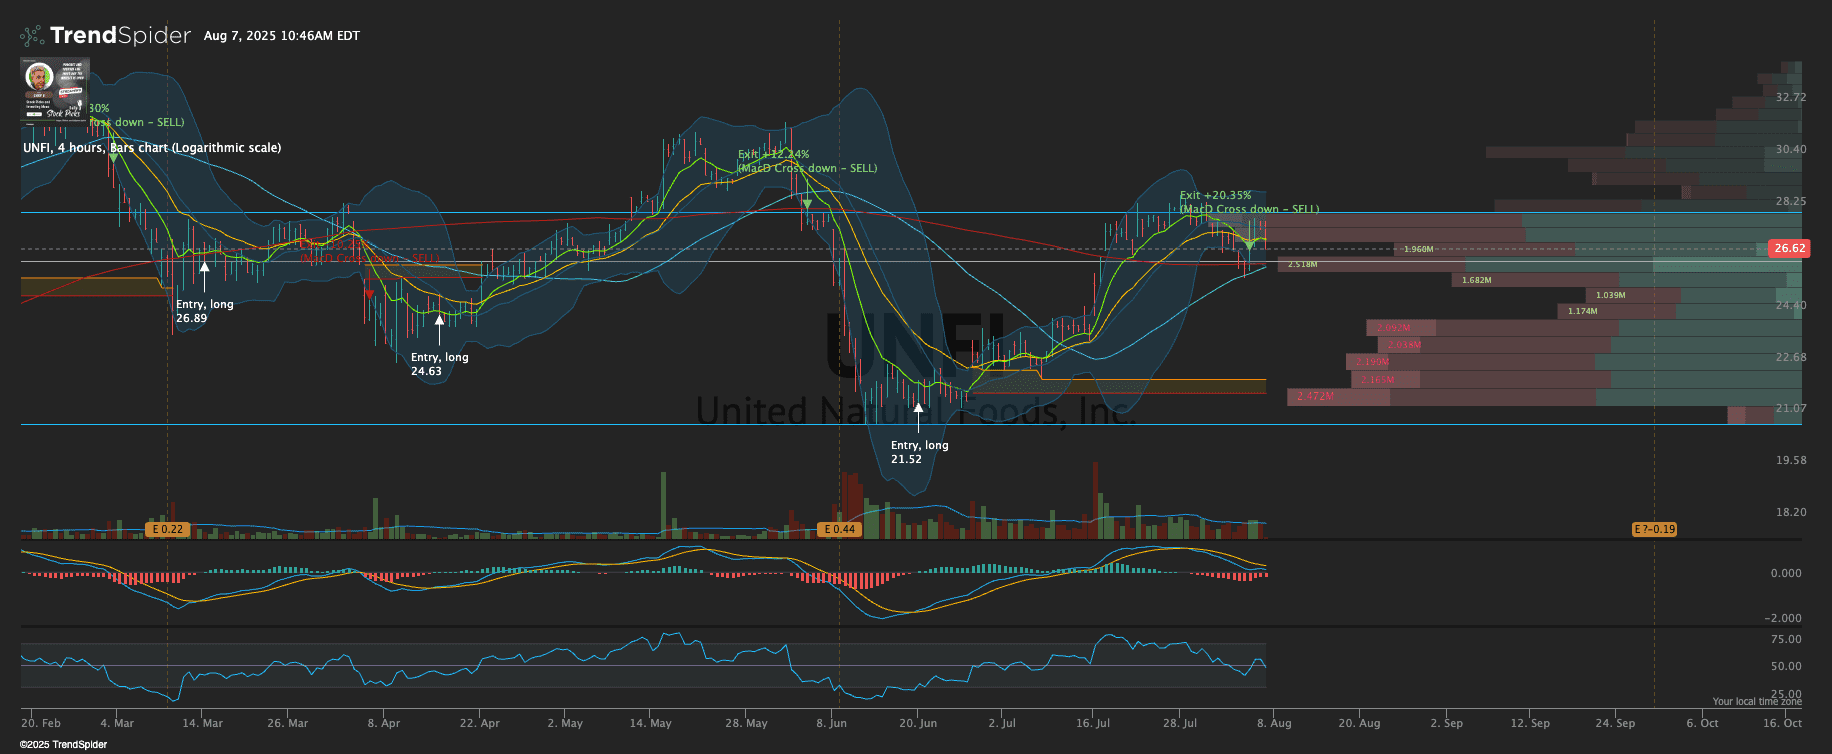
Task: Click the 1.174M volume profile label
Action: [x=1582, y=311]
